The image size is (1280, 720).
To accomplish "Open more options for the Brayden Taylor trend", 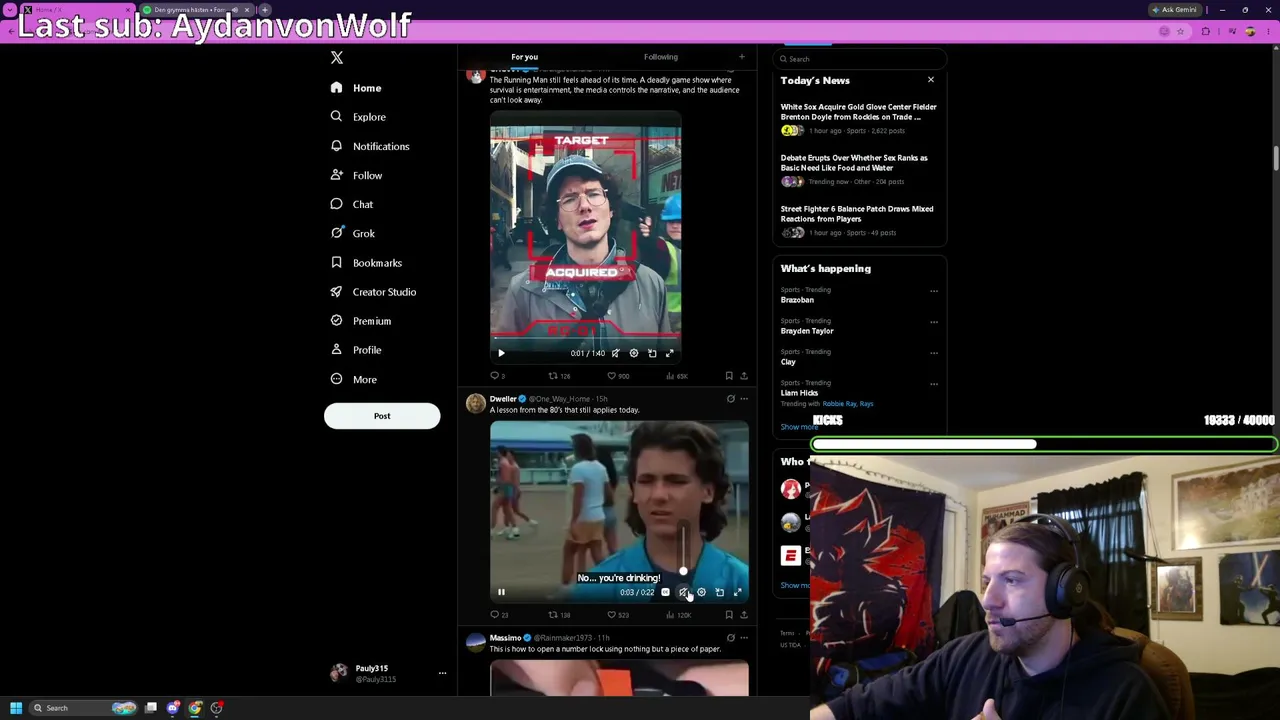I will pos(934,322).
